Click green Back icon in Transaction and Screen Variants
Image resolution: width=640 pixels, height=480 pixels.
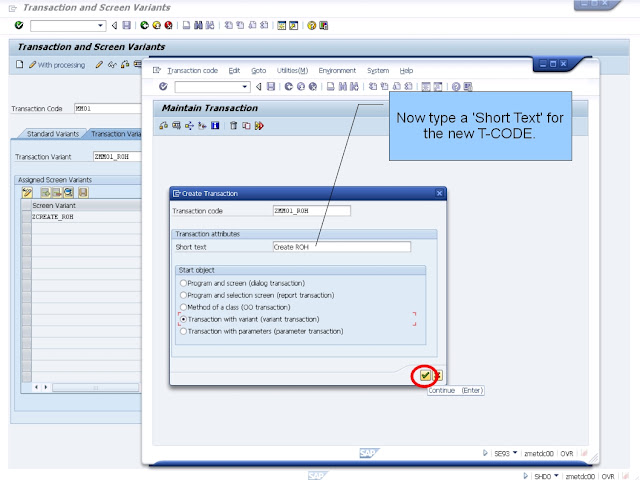144,25
